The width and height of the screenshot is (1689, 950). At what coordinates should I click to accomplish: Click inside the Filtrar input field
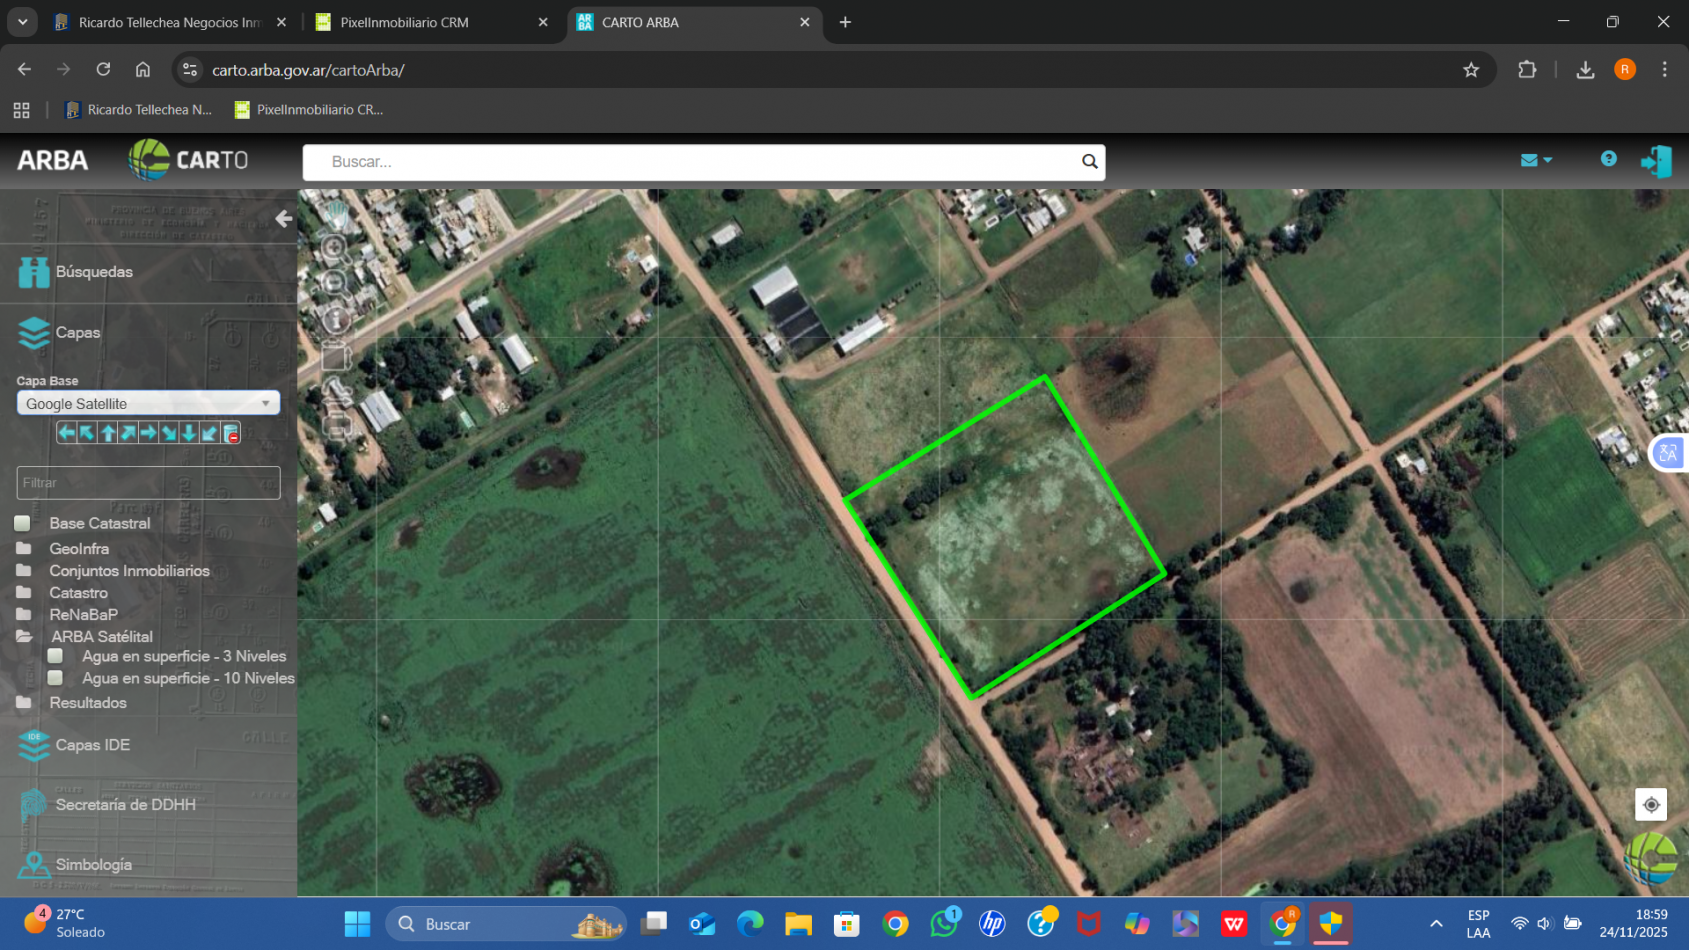[x=147, y=482]
